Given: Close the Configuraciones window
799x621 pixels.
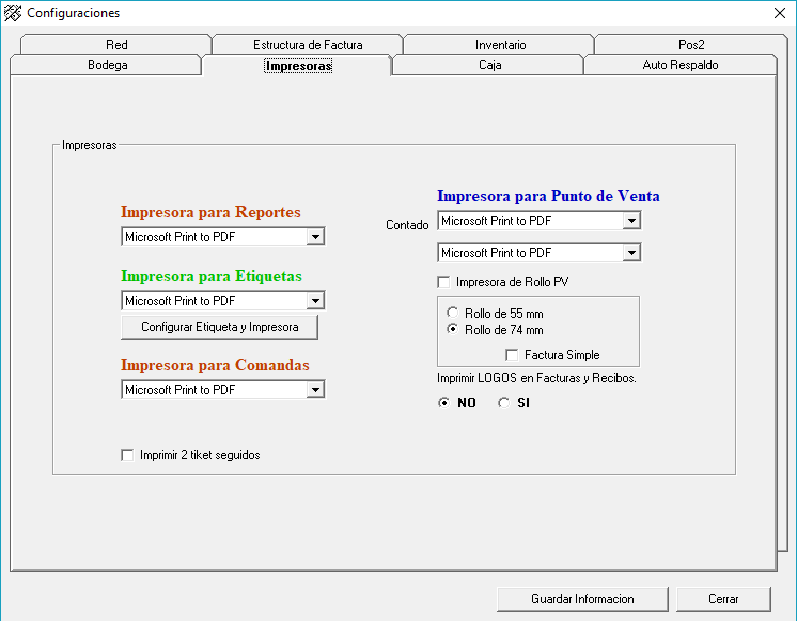Looking at the screenshot, I should tap(779, 13).
